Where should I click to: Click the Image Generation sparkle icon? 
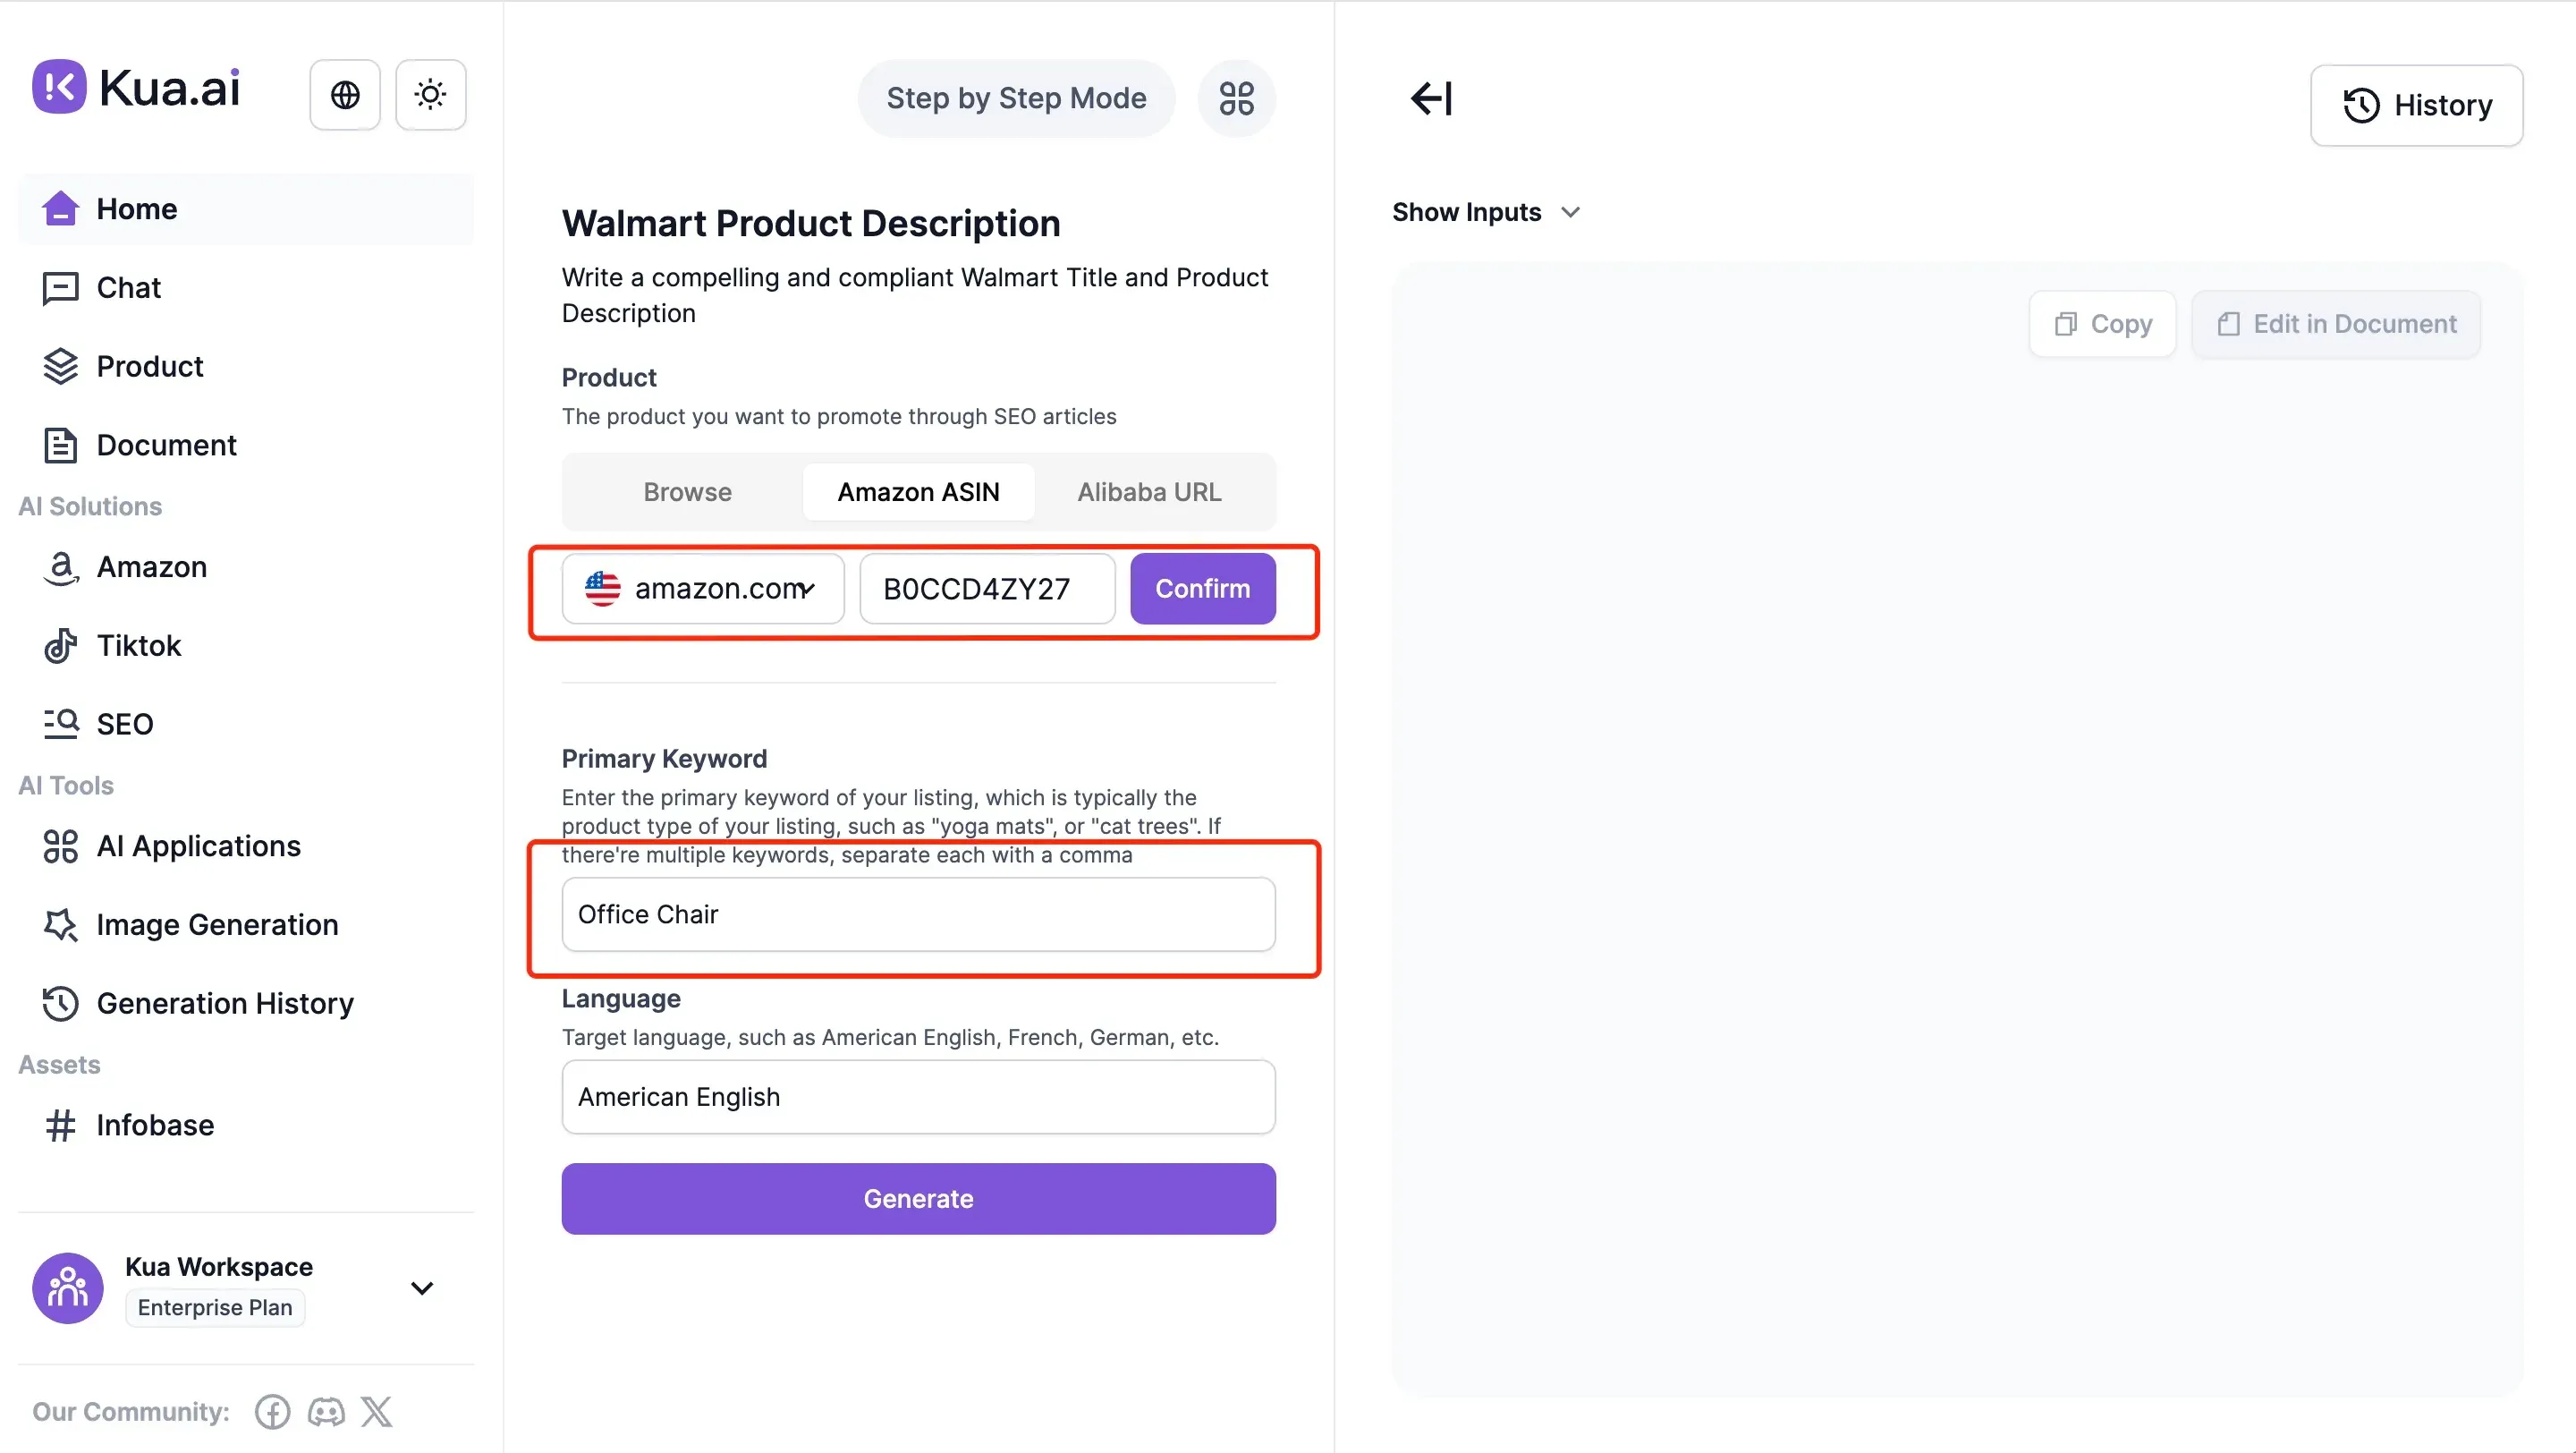(x=60, y=925)
